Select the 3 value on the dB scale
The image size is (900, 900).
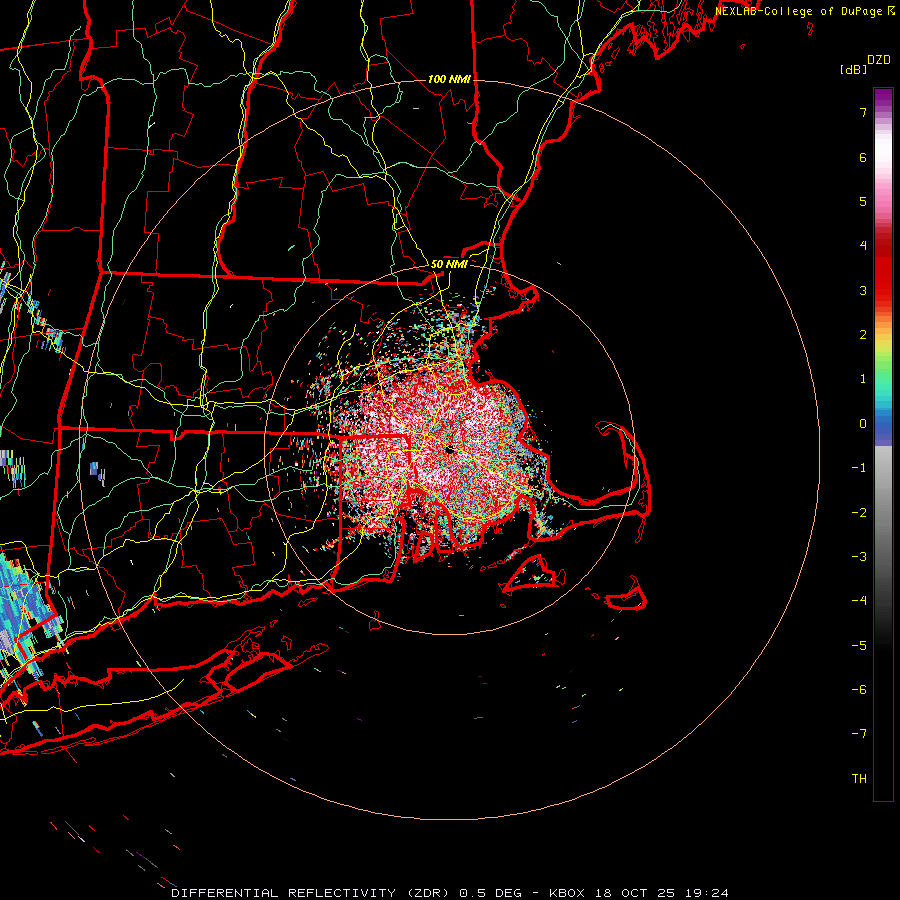click(863, 290)
